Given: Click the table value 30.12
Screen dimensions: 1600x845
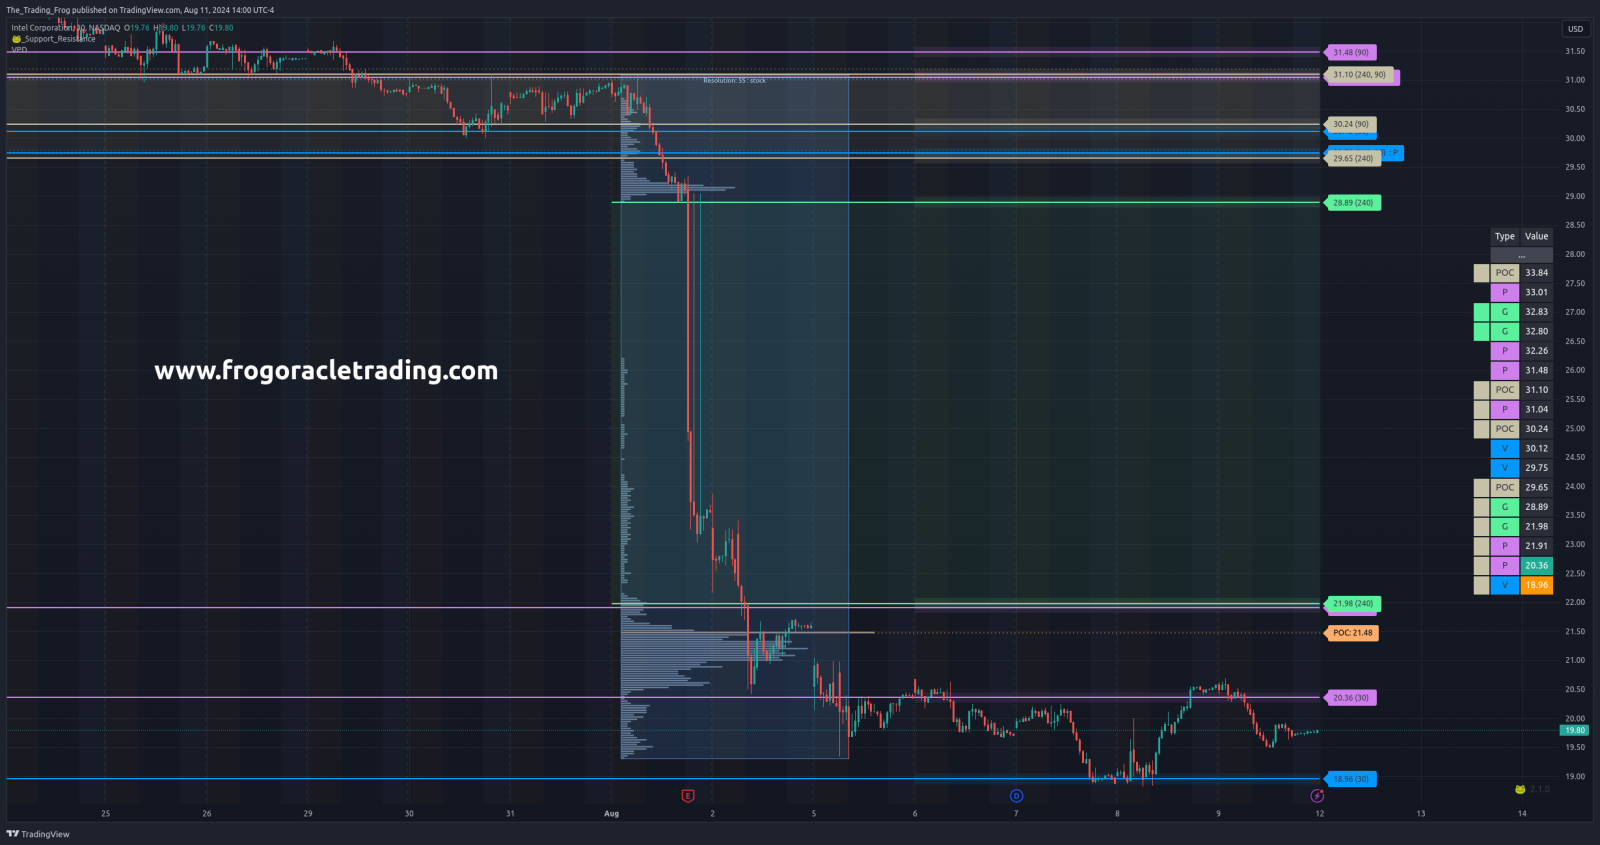Looking at the screenshot, I should click(1537, 448).
